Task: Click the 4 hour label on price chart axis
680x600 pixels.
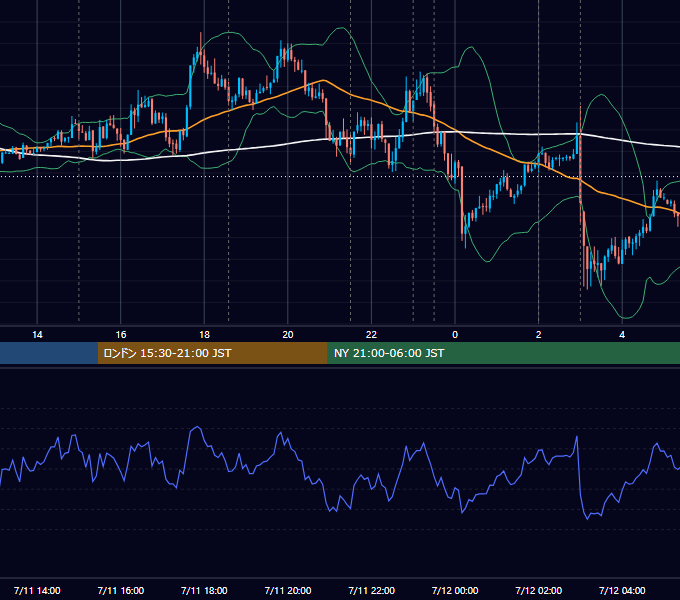Action: click(622, 335)
